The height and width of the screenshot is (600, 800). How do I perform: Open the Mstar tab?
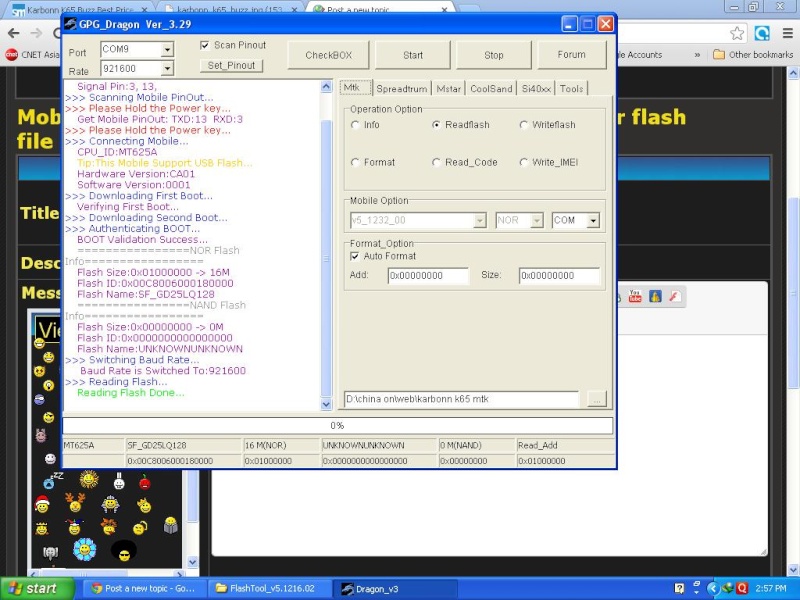pyautogui.click(x=448, y=89)
